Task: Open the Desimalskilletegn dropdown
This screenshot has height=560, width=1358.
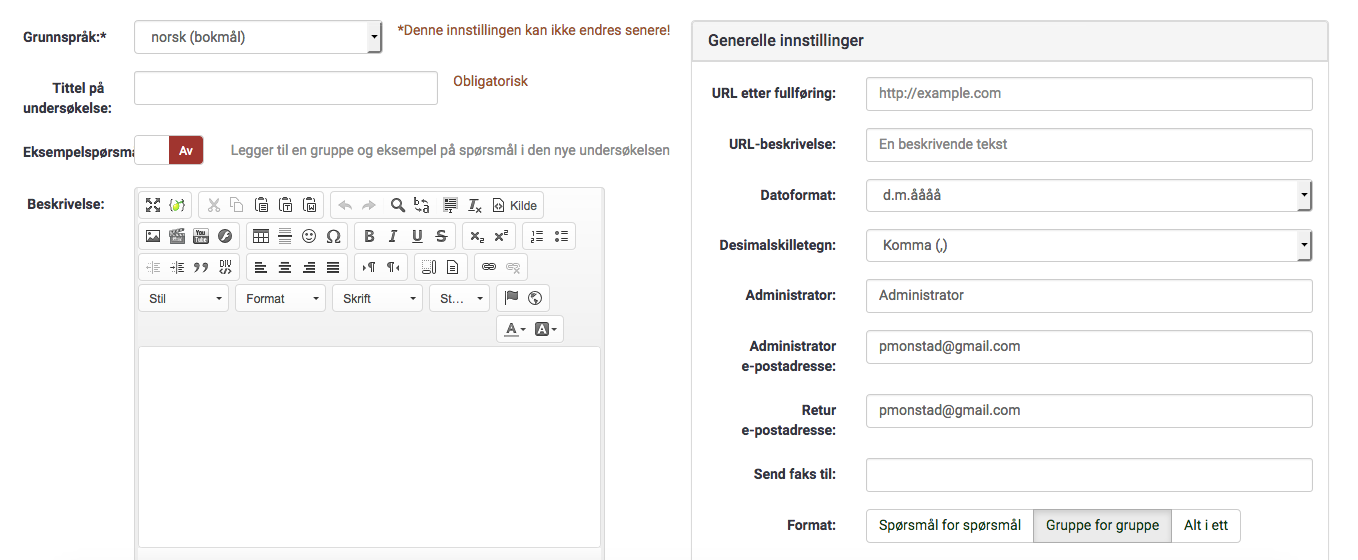Action: (1088, 245)
